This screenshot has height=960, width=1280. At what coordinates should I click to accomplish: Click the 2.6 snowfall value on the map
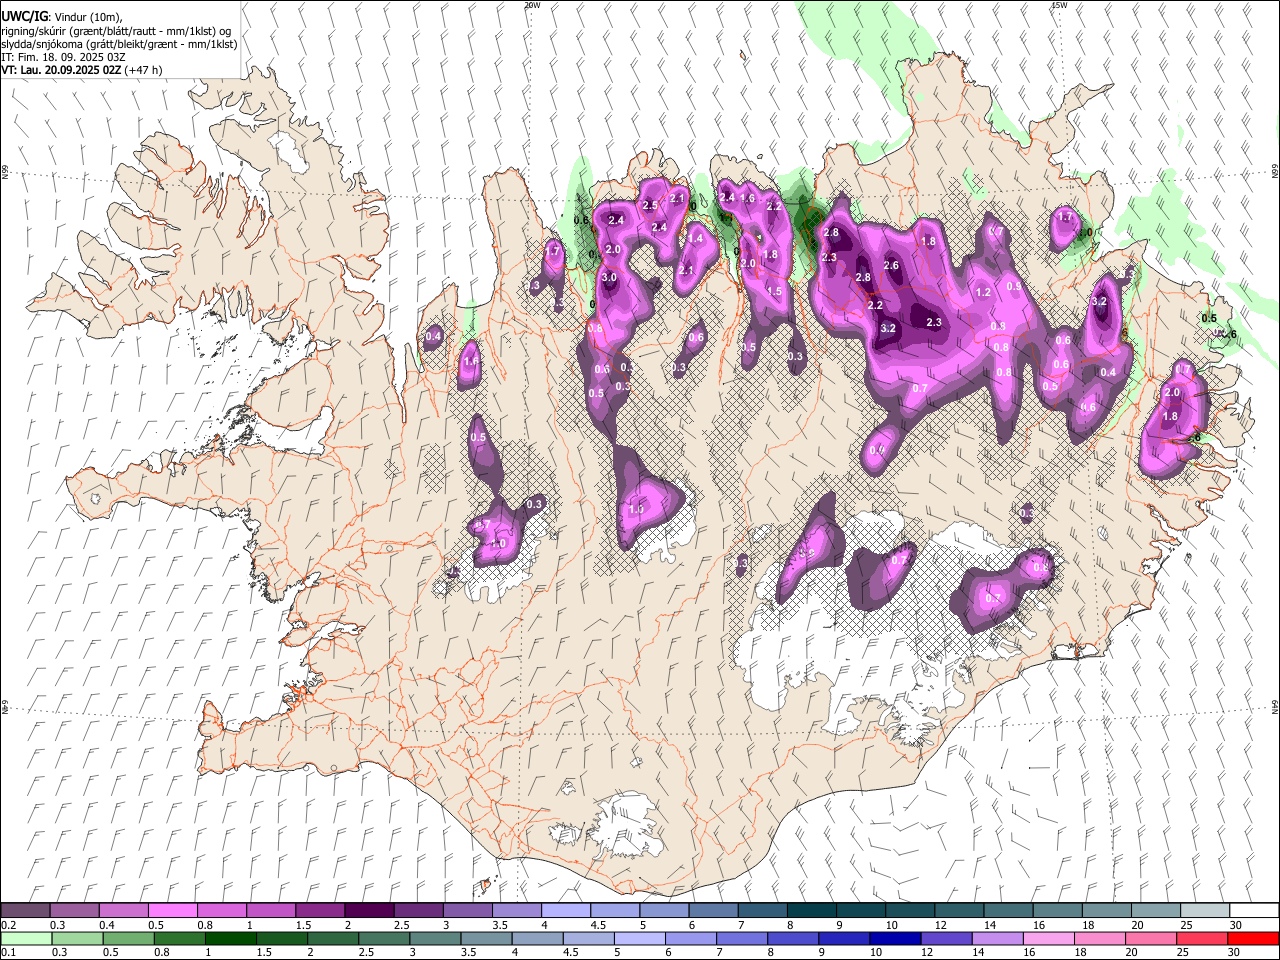[892, 265]
